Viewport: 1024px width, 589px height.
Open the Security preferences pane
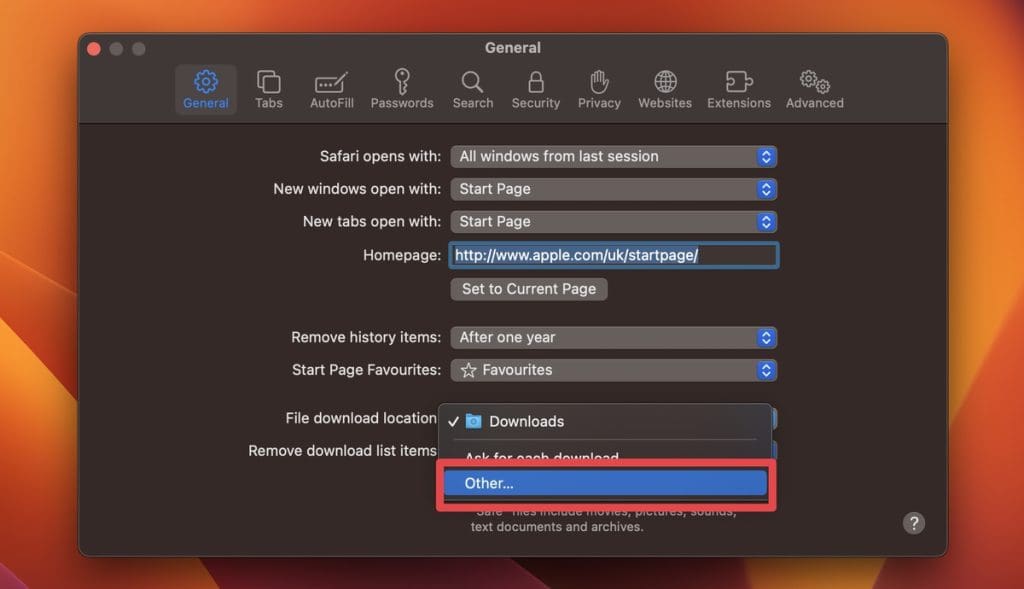(536, 89)
